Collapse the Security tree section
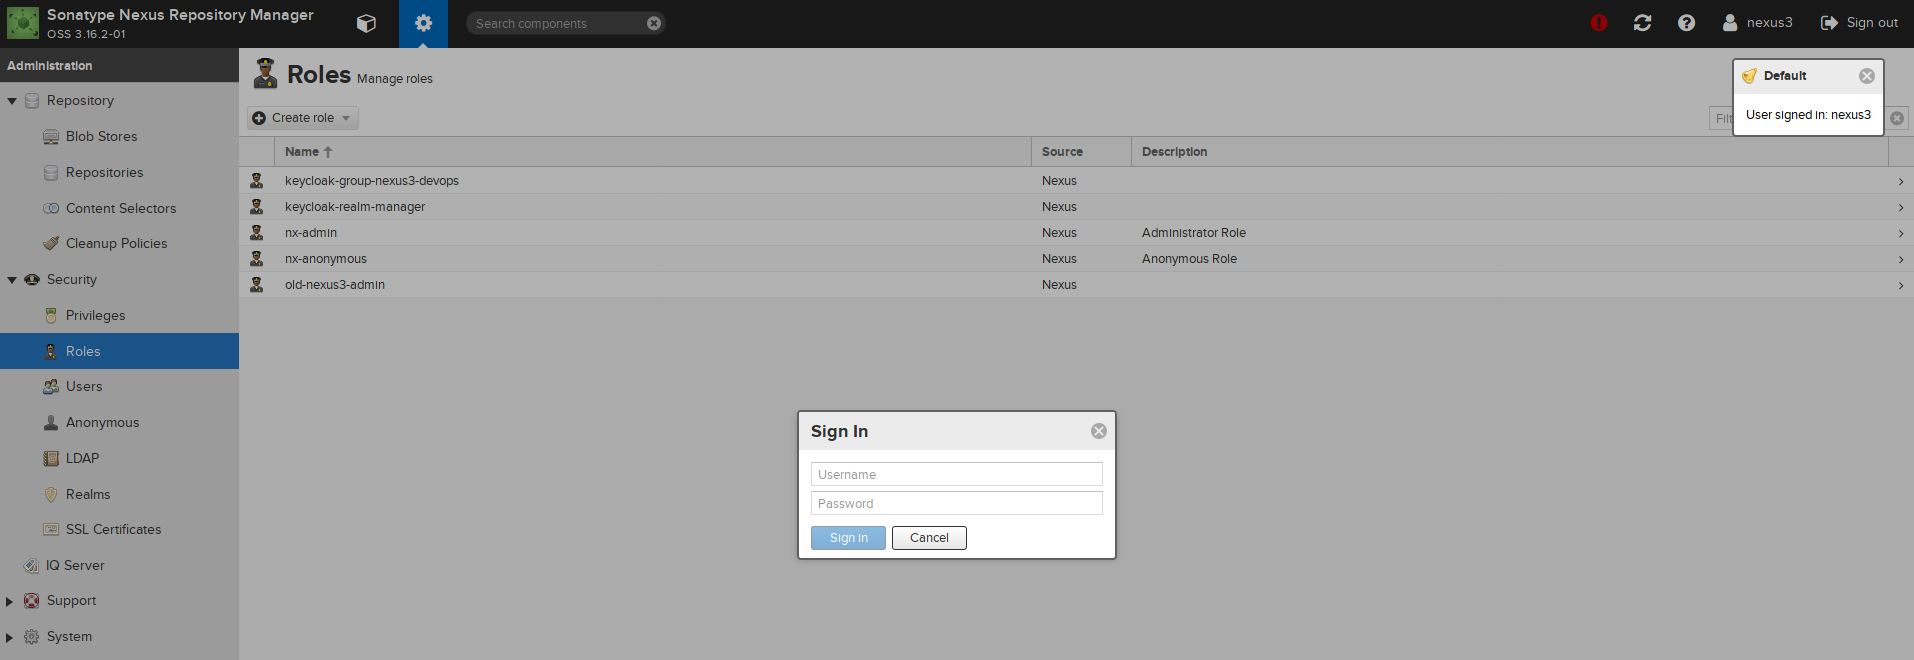This screenshot has height=660, width=1914. (x=12, y=280)
